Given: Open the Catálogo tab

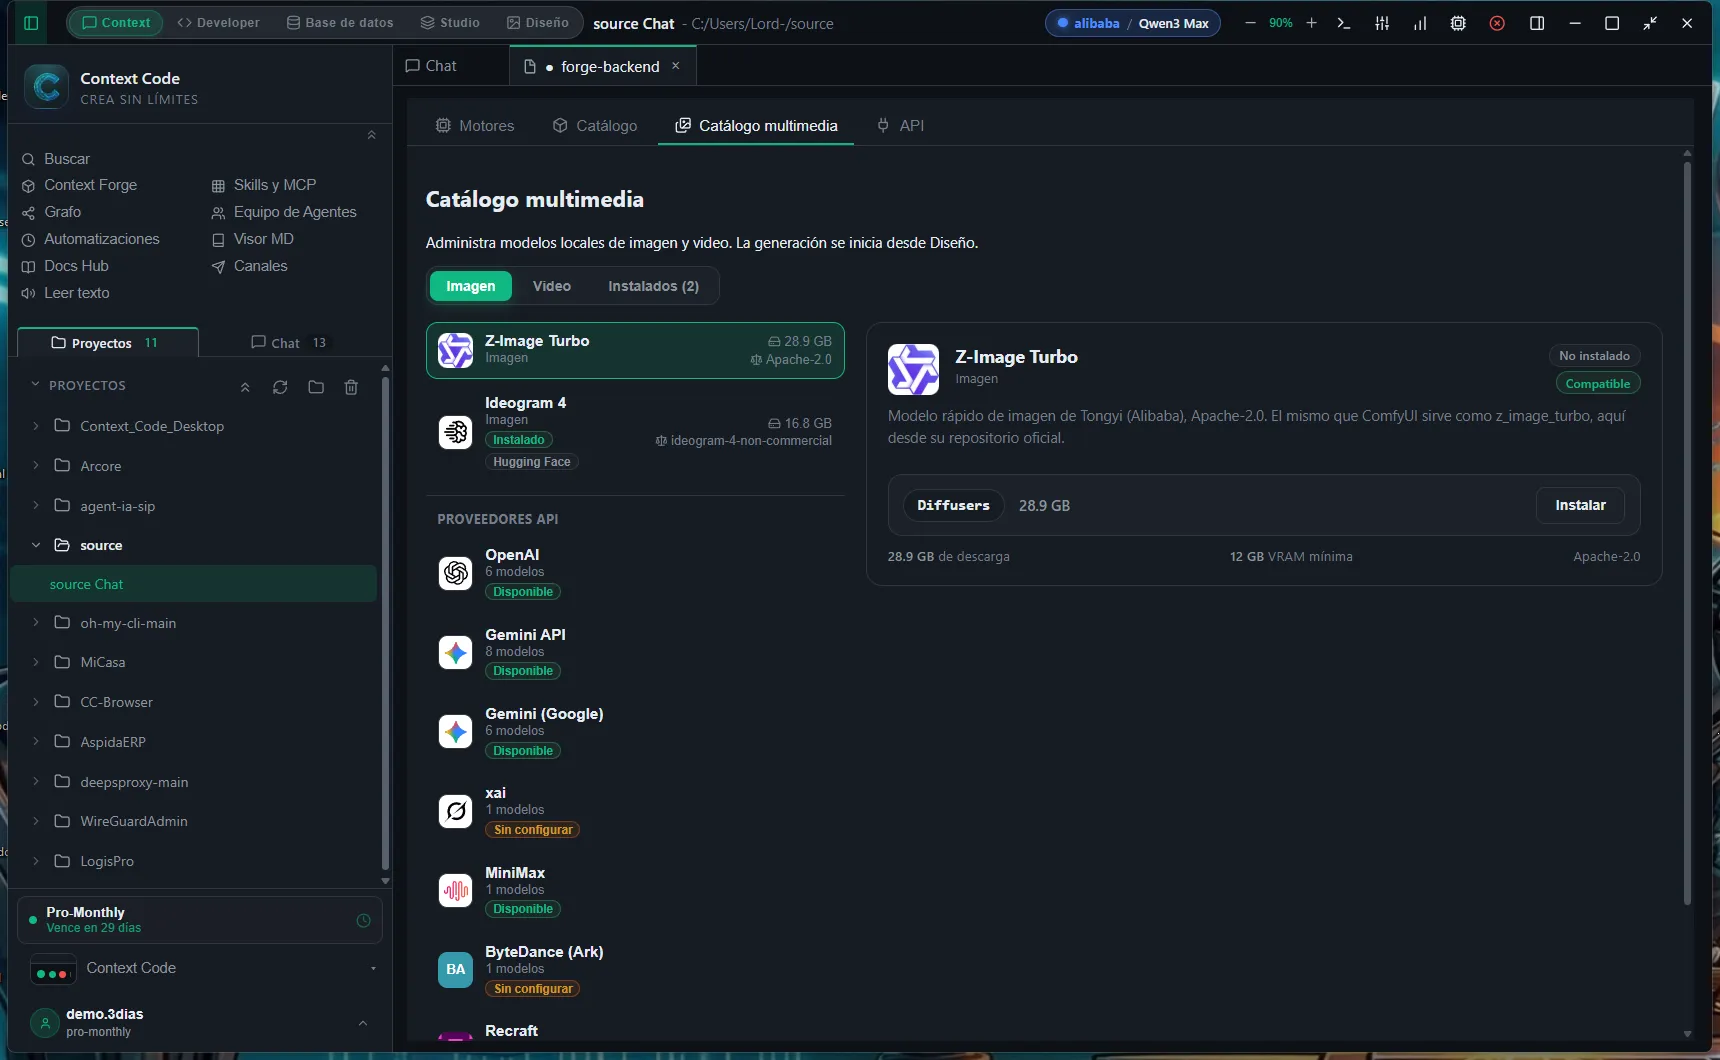Looking at the screenshot, I should [x=595, y=126].
